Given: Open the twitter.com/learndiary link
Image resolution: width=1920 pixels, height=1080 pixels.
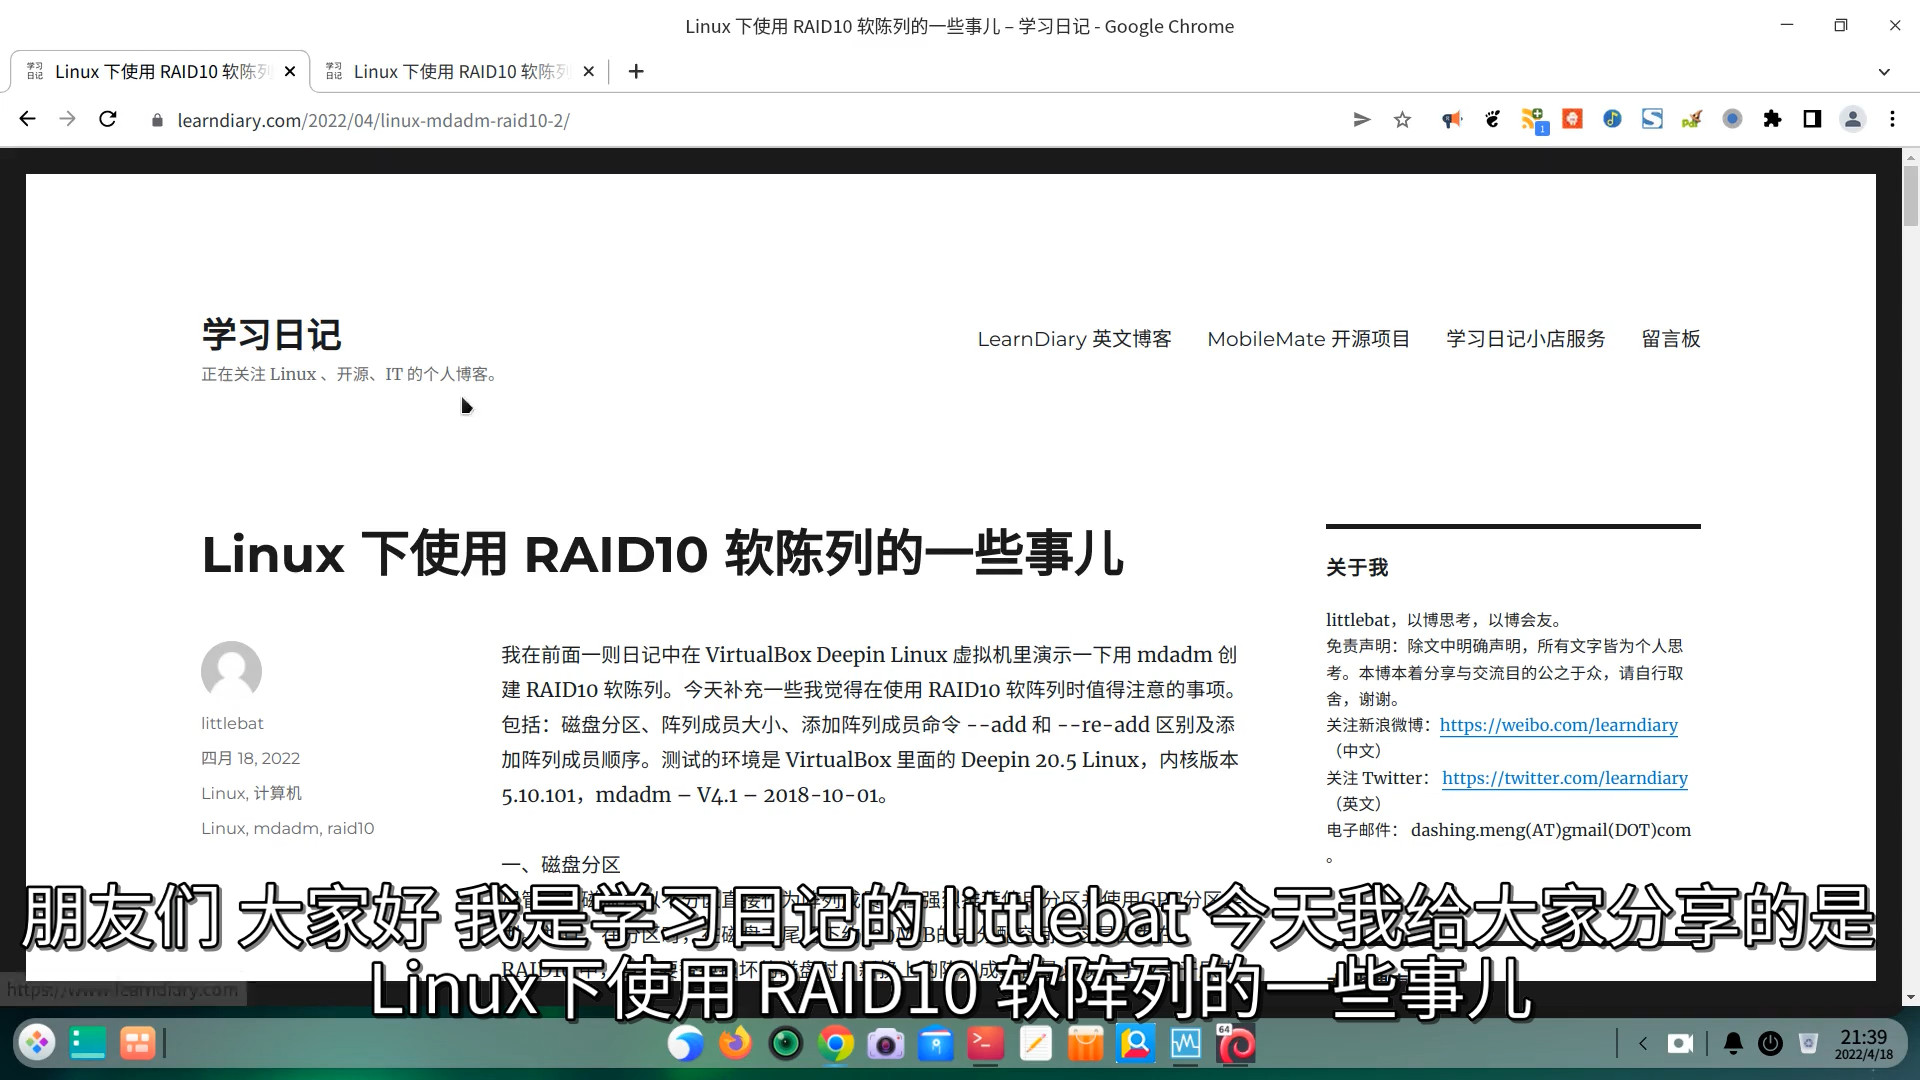Looking at the screenshot, I should [1564, 778].
